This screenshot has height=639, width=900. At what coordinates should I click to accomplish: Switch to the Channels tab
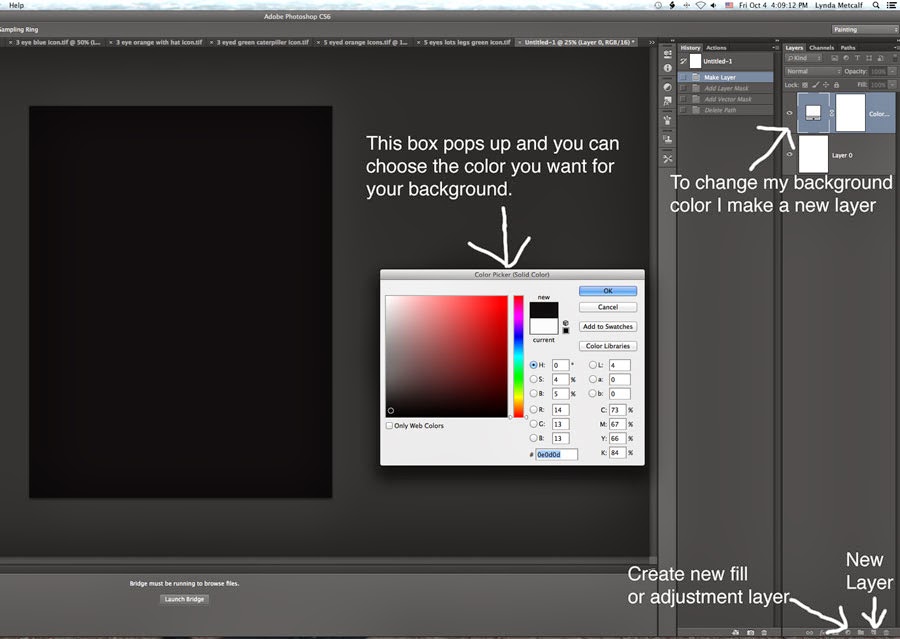821,48
